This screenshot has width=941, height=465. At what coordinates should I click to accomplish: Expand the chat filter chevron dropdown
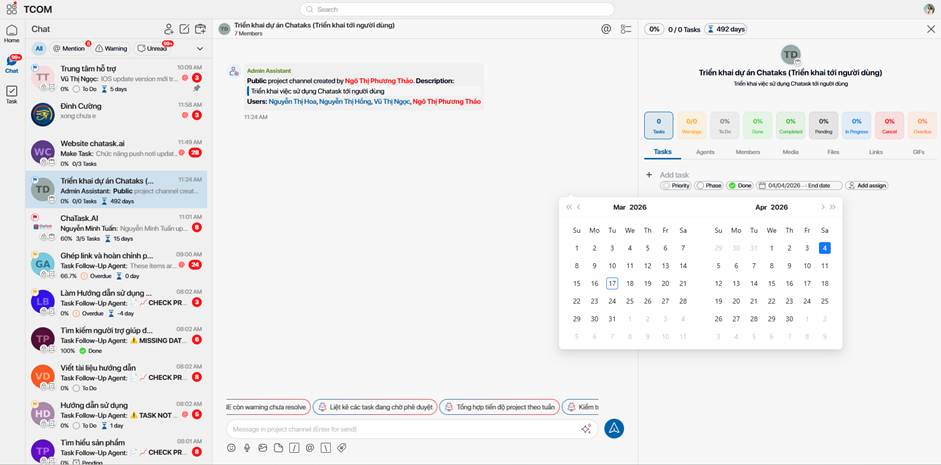click(x=200, y=49)
